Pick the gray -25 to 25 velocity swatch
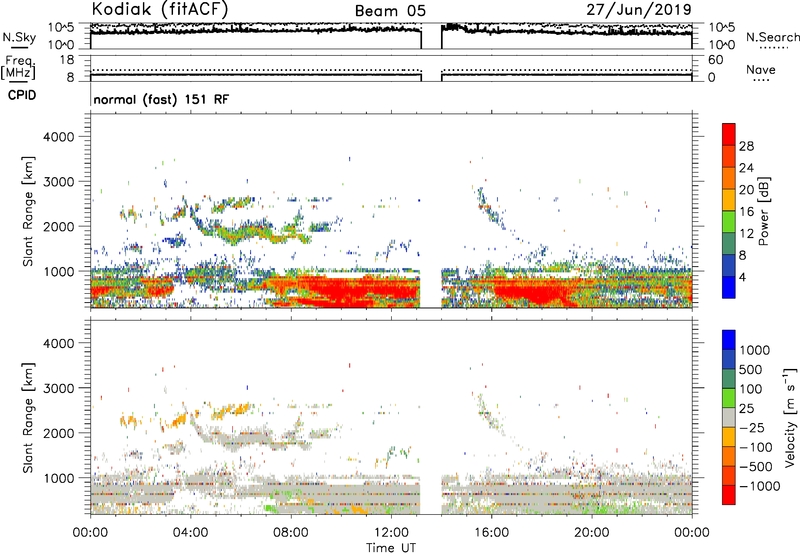Screen dimensions: 800x554 (729, 417)
